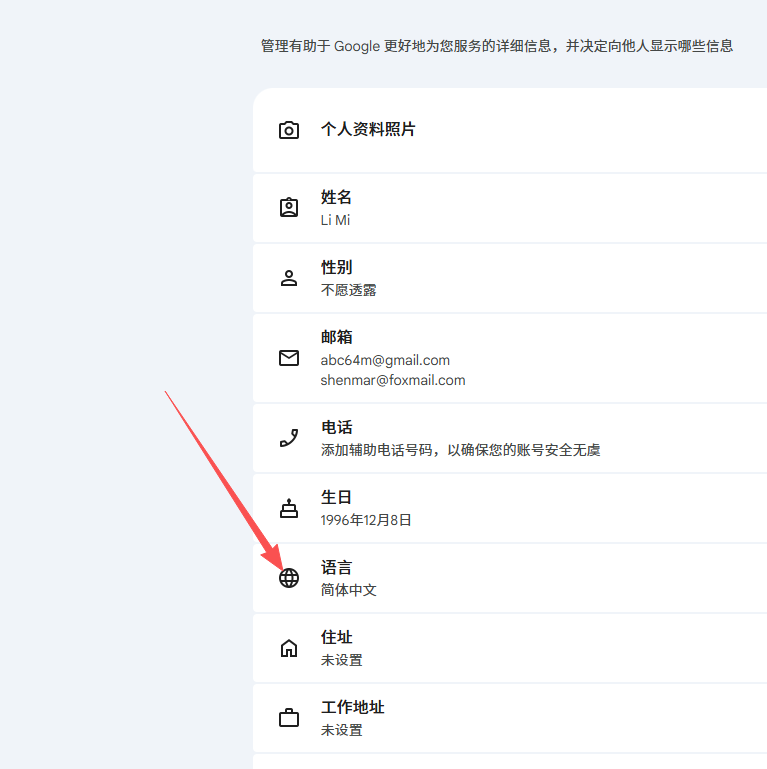This screenshot has width=767, height=769.
Task: Open the birthday date 1996年12月8日
Action: click(366, 520)
